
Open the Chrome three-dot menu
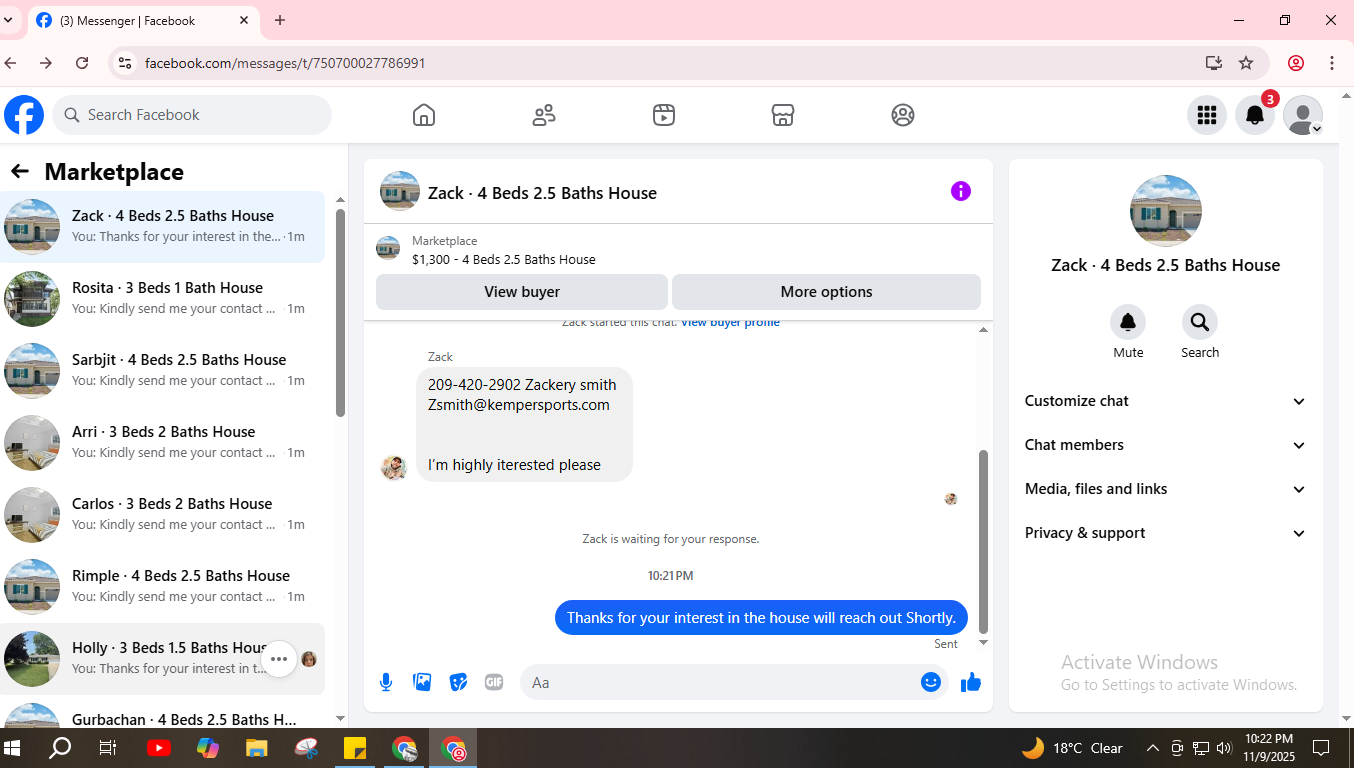1332,63
